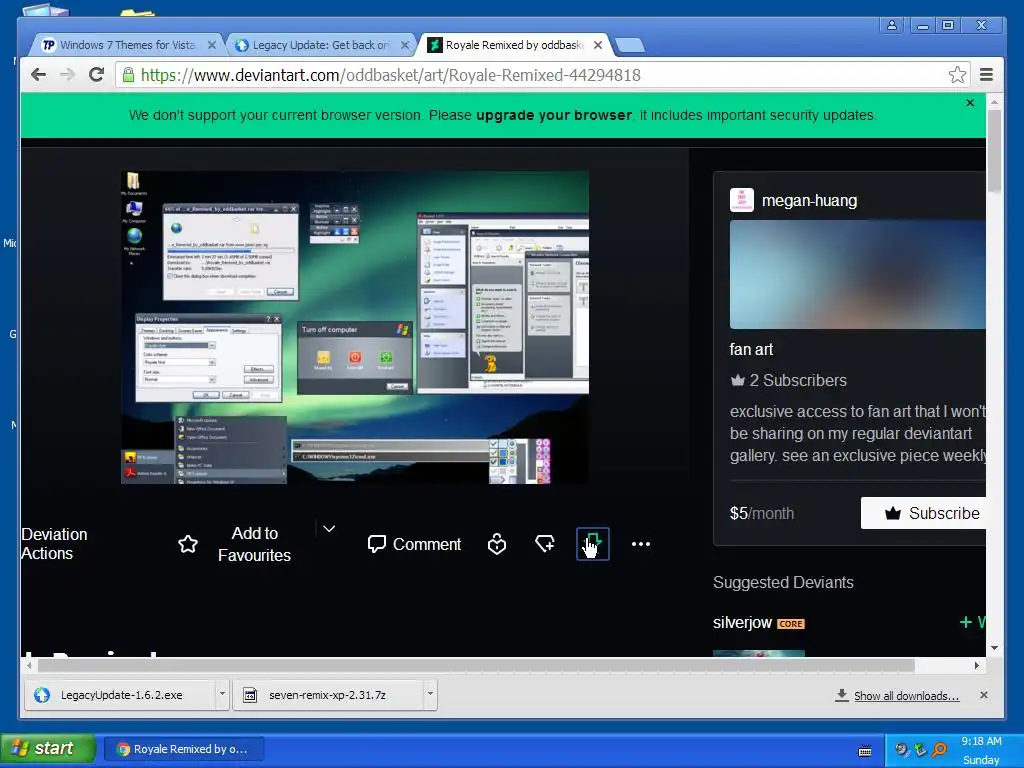
Task: Close the Royale Remixed tab
Action: pyautogui.click(x=598, y=45)
